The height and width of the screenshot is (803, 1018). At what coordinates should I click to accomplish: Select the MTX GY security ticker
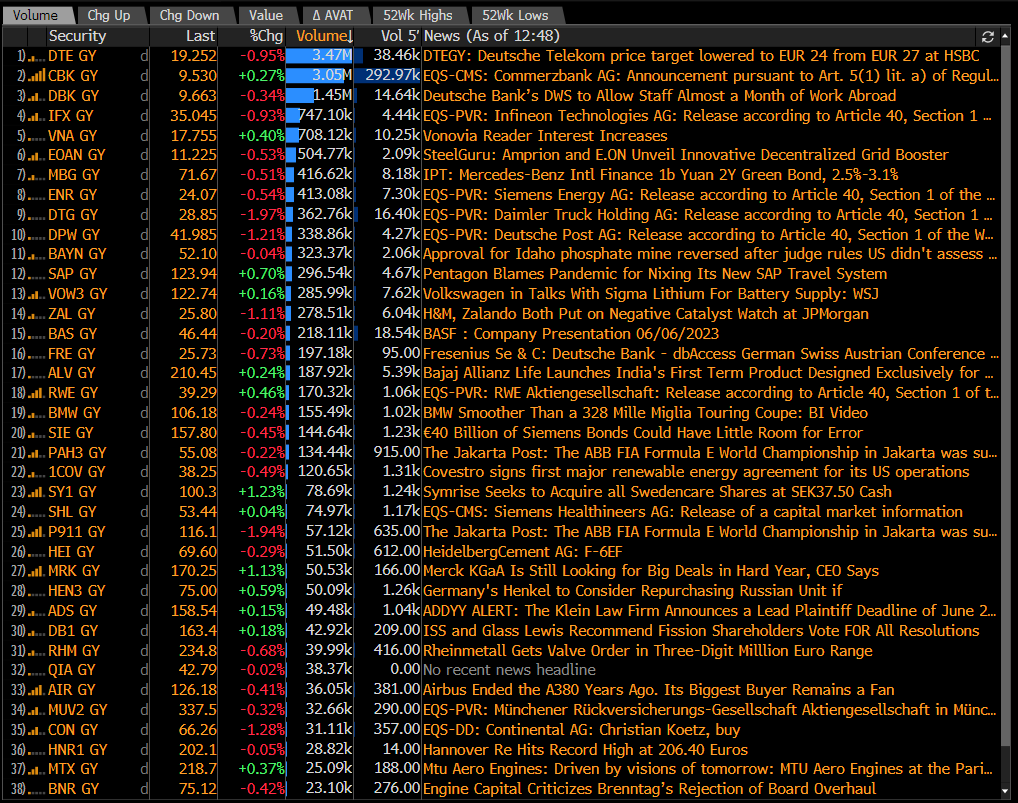click(73, 769)
